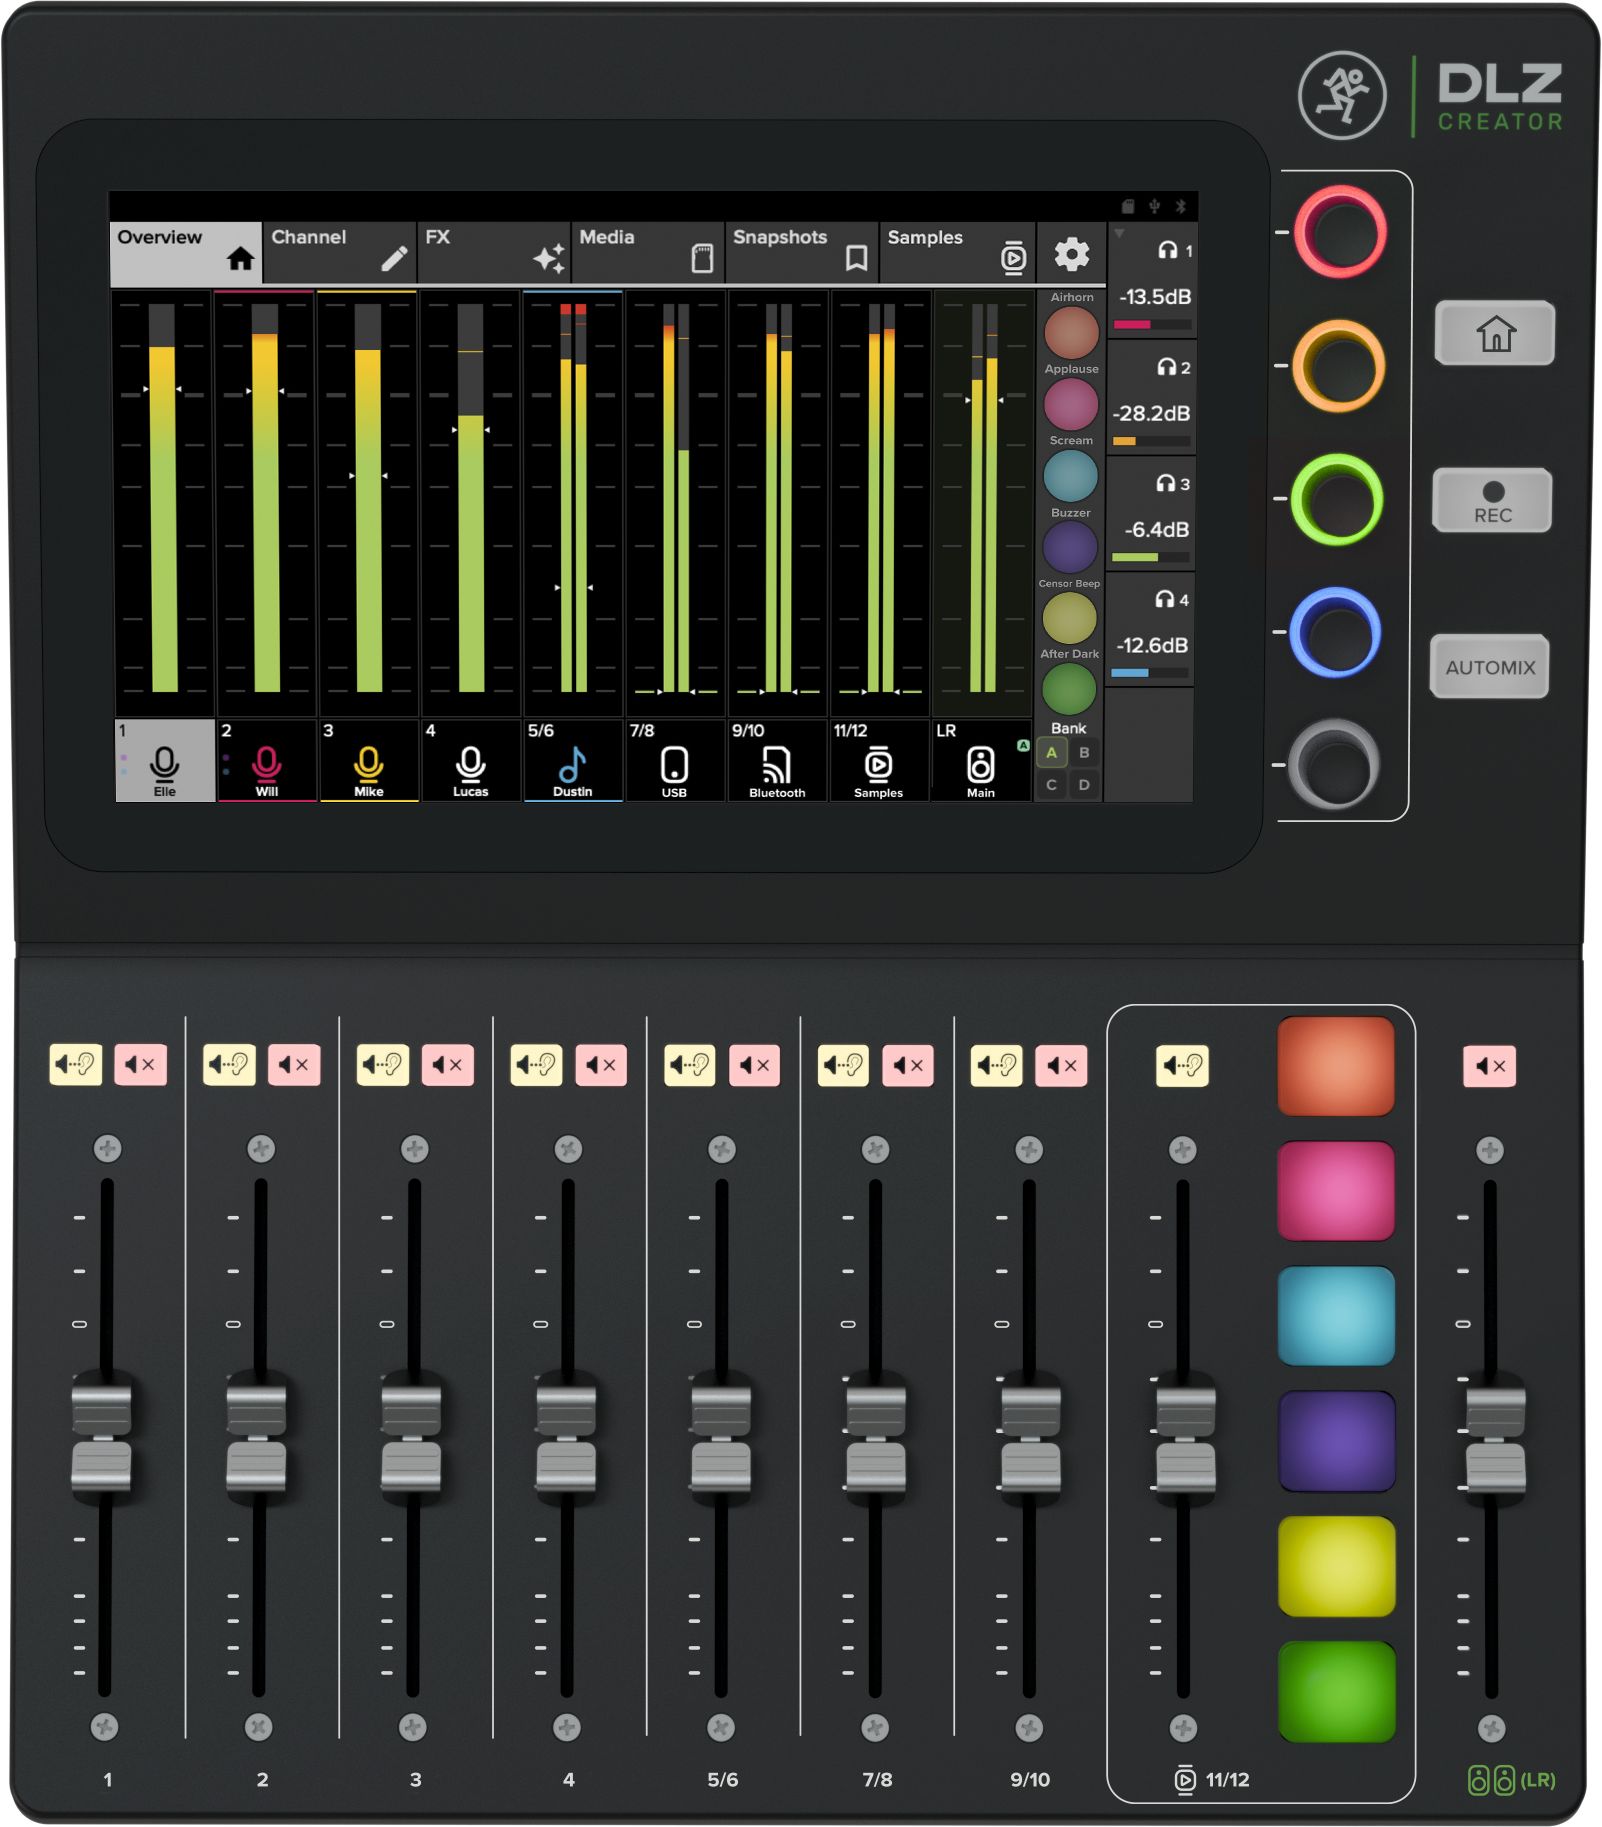Select the Main LR speaker icon
1602x1827 pixels.
coord(980,765)
